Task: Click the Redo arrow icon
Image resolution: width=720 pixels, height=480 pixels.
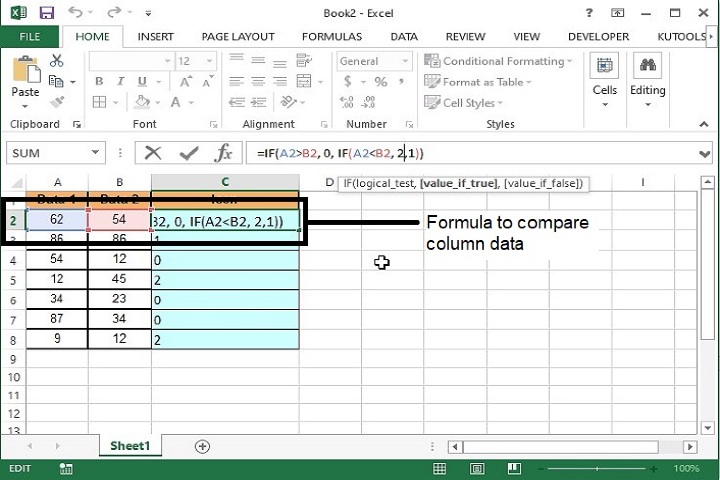Action: (113, 12)
